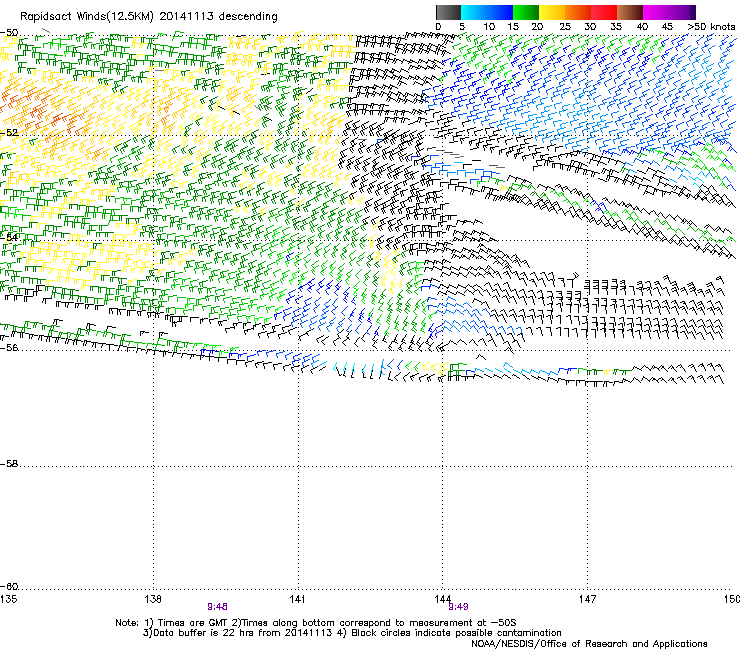Click the legend label '25'
The width and height of the screenshot is (740, 650).
(x=565, y=27)
